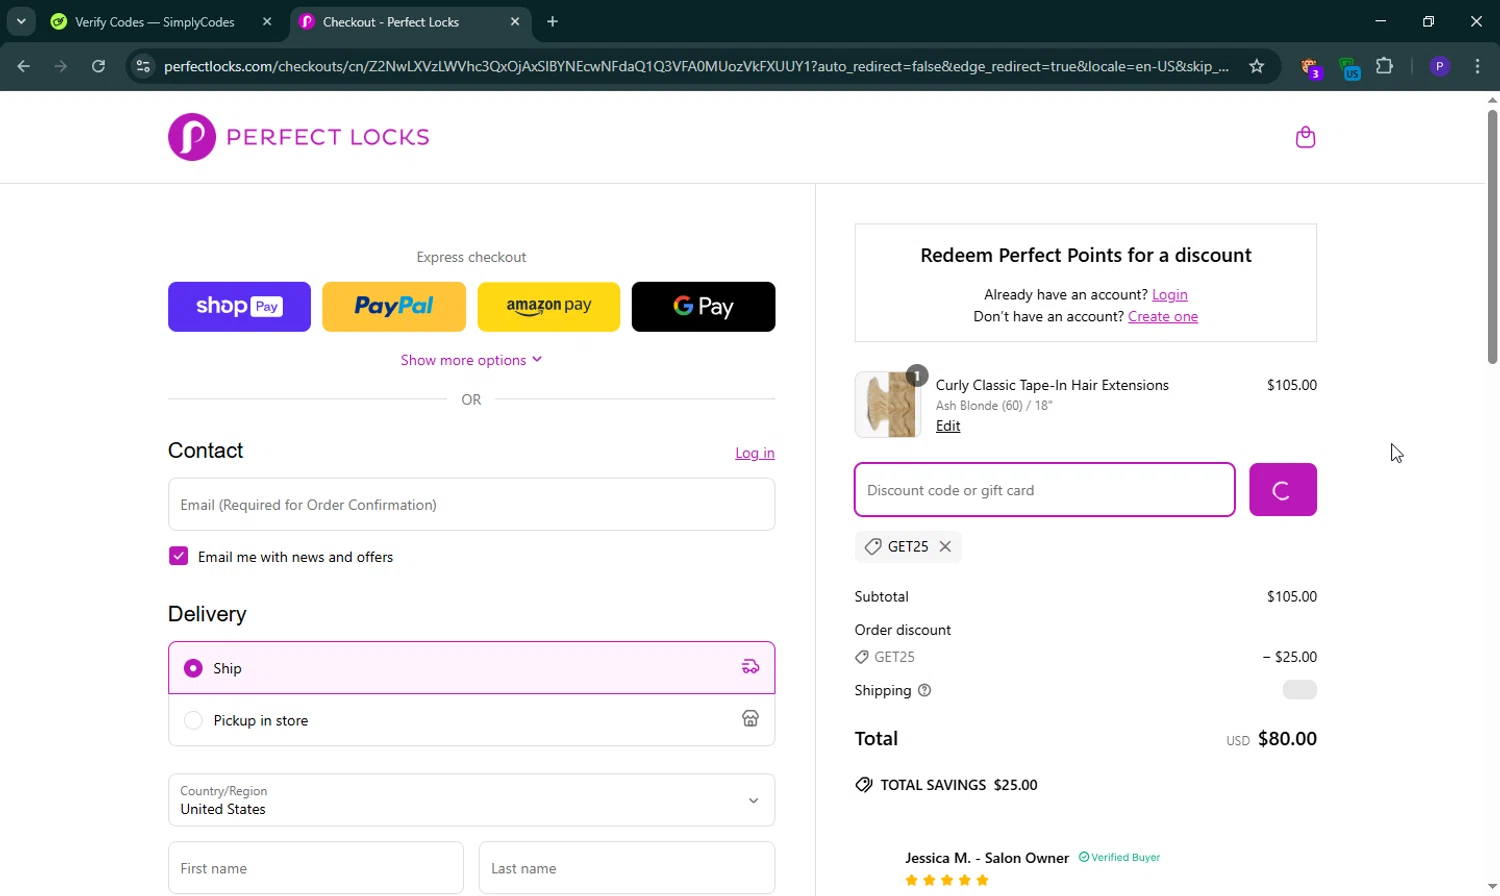Click the – $25.00 order discount amount
The height and width of the screenshot is (896, 1500).
click(x=1290, y=657)
